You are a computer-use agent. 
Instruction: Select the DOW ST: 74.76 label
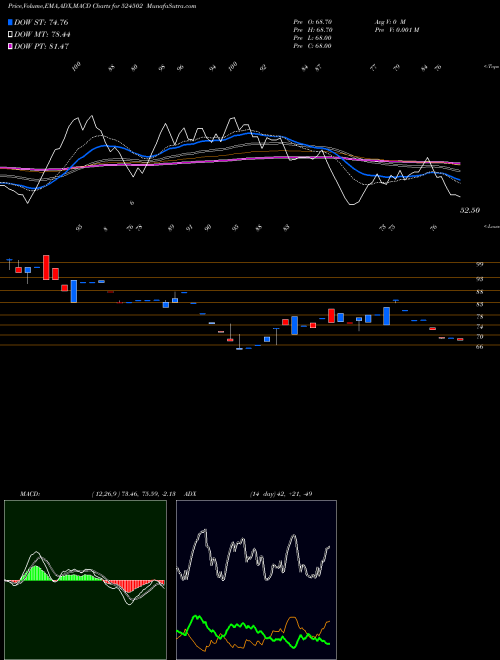(x=41, y=22)
